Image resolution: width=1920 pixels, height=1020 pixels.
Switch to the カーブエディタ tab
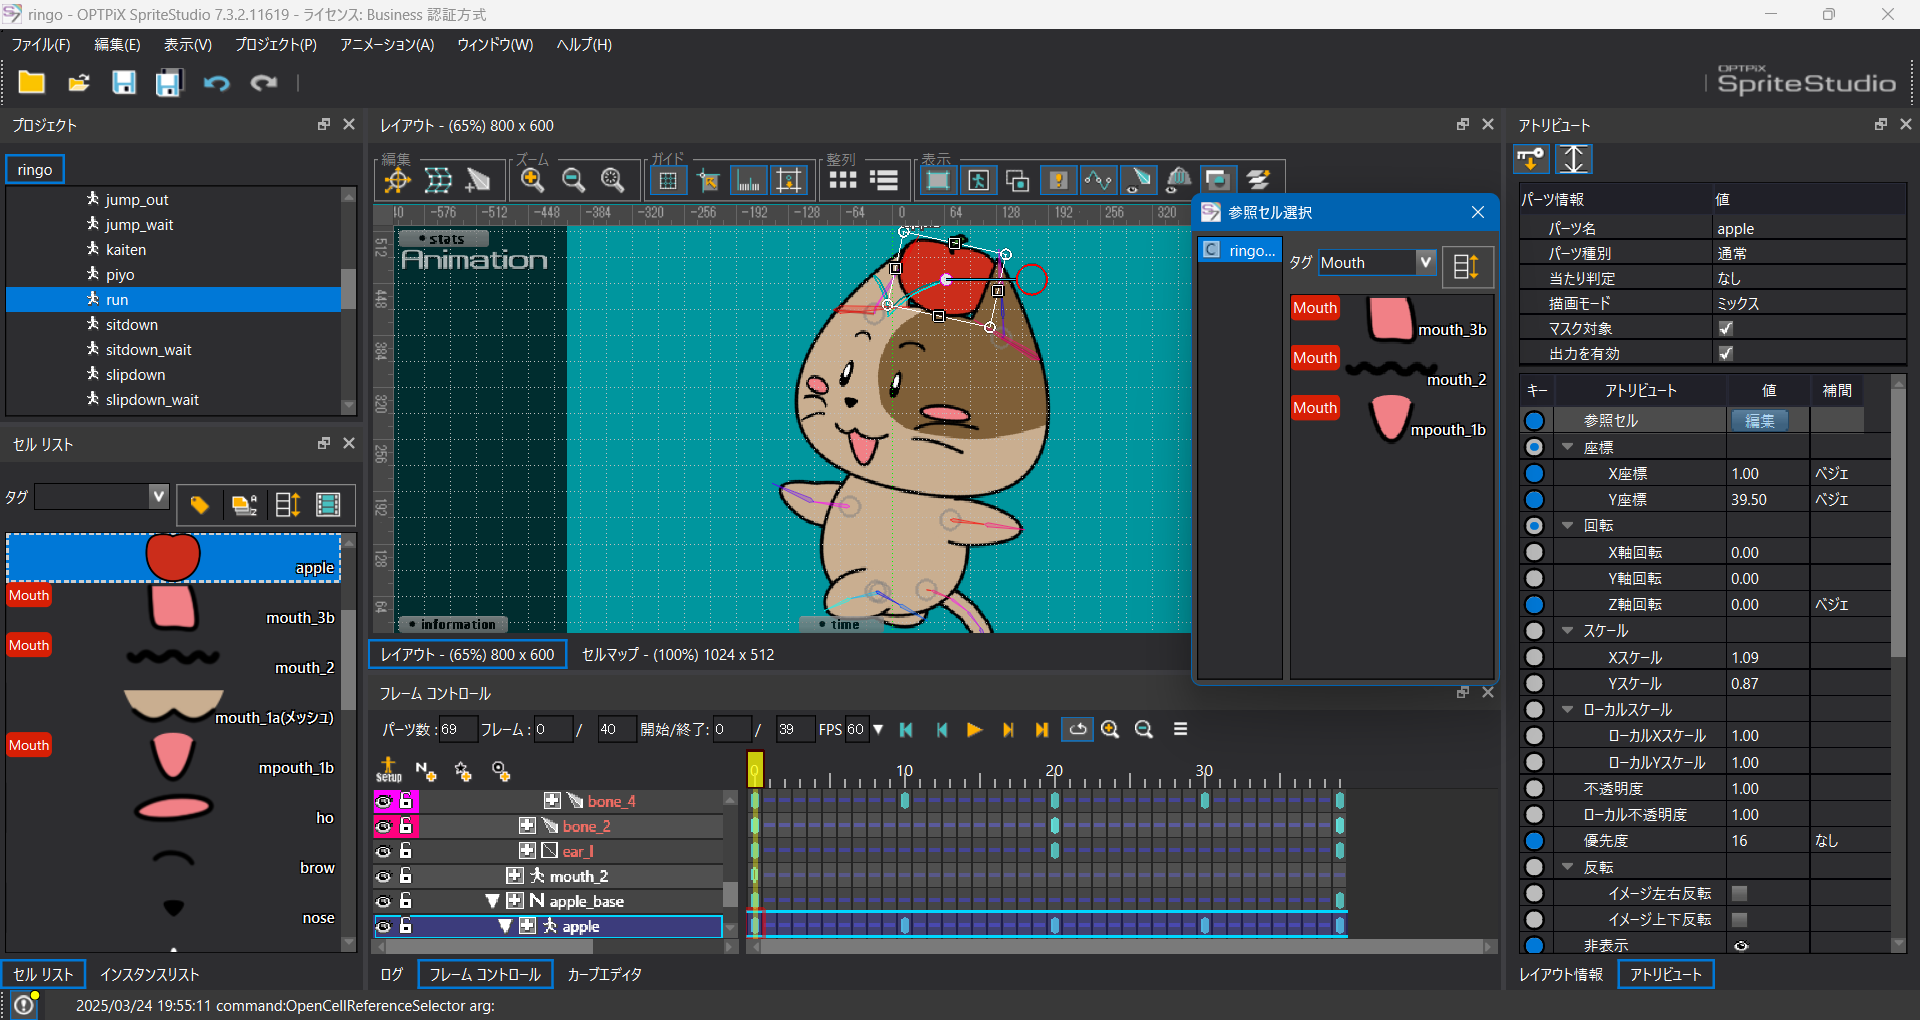tap(604, 974)
